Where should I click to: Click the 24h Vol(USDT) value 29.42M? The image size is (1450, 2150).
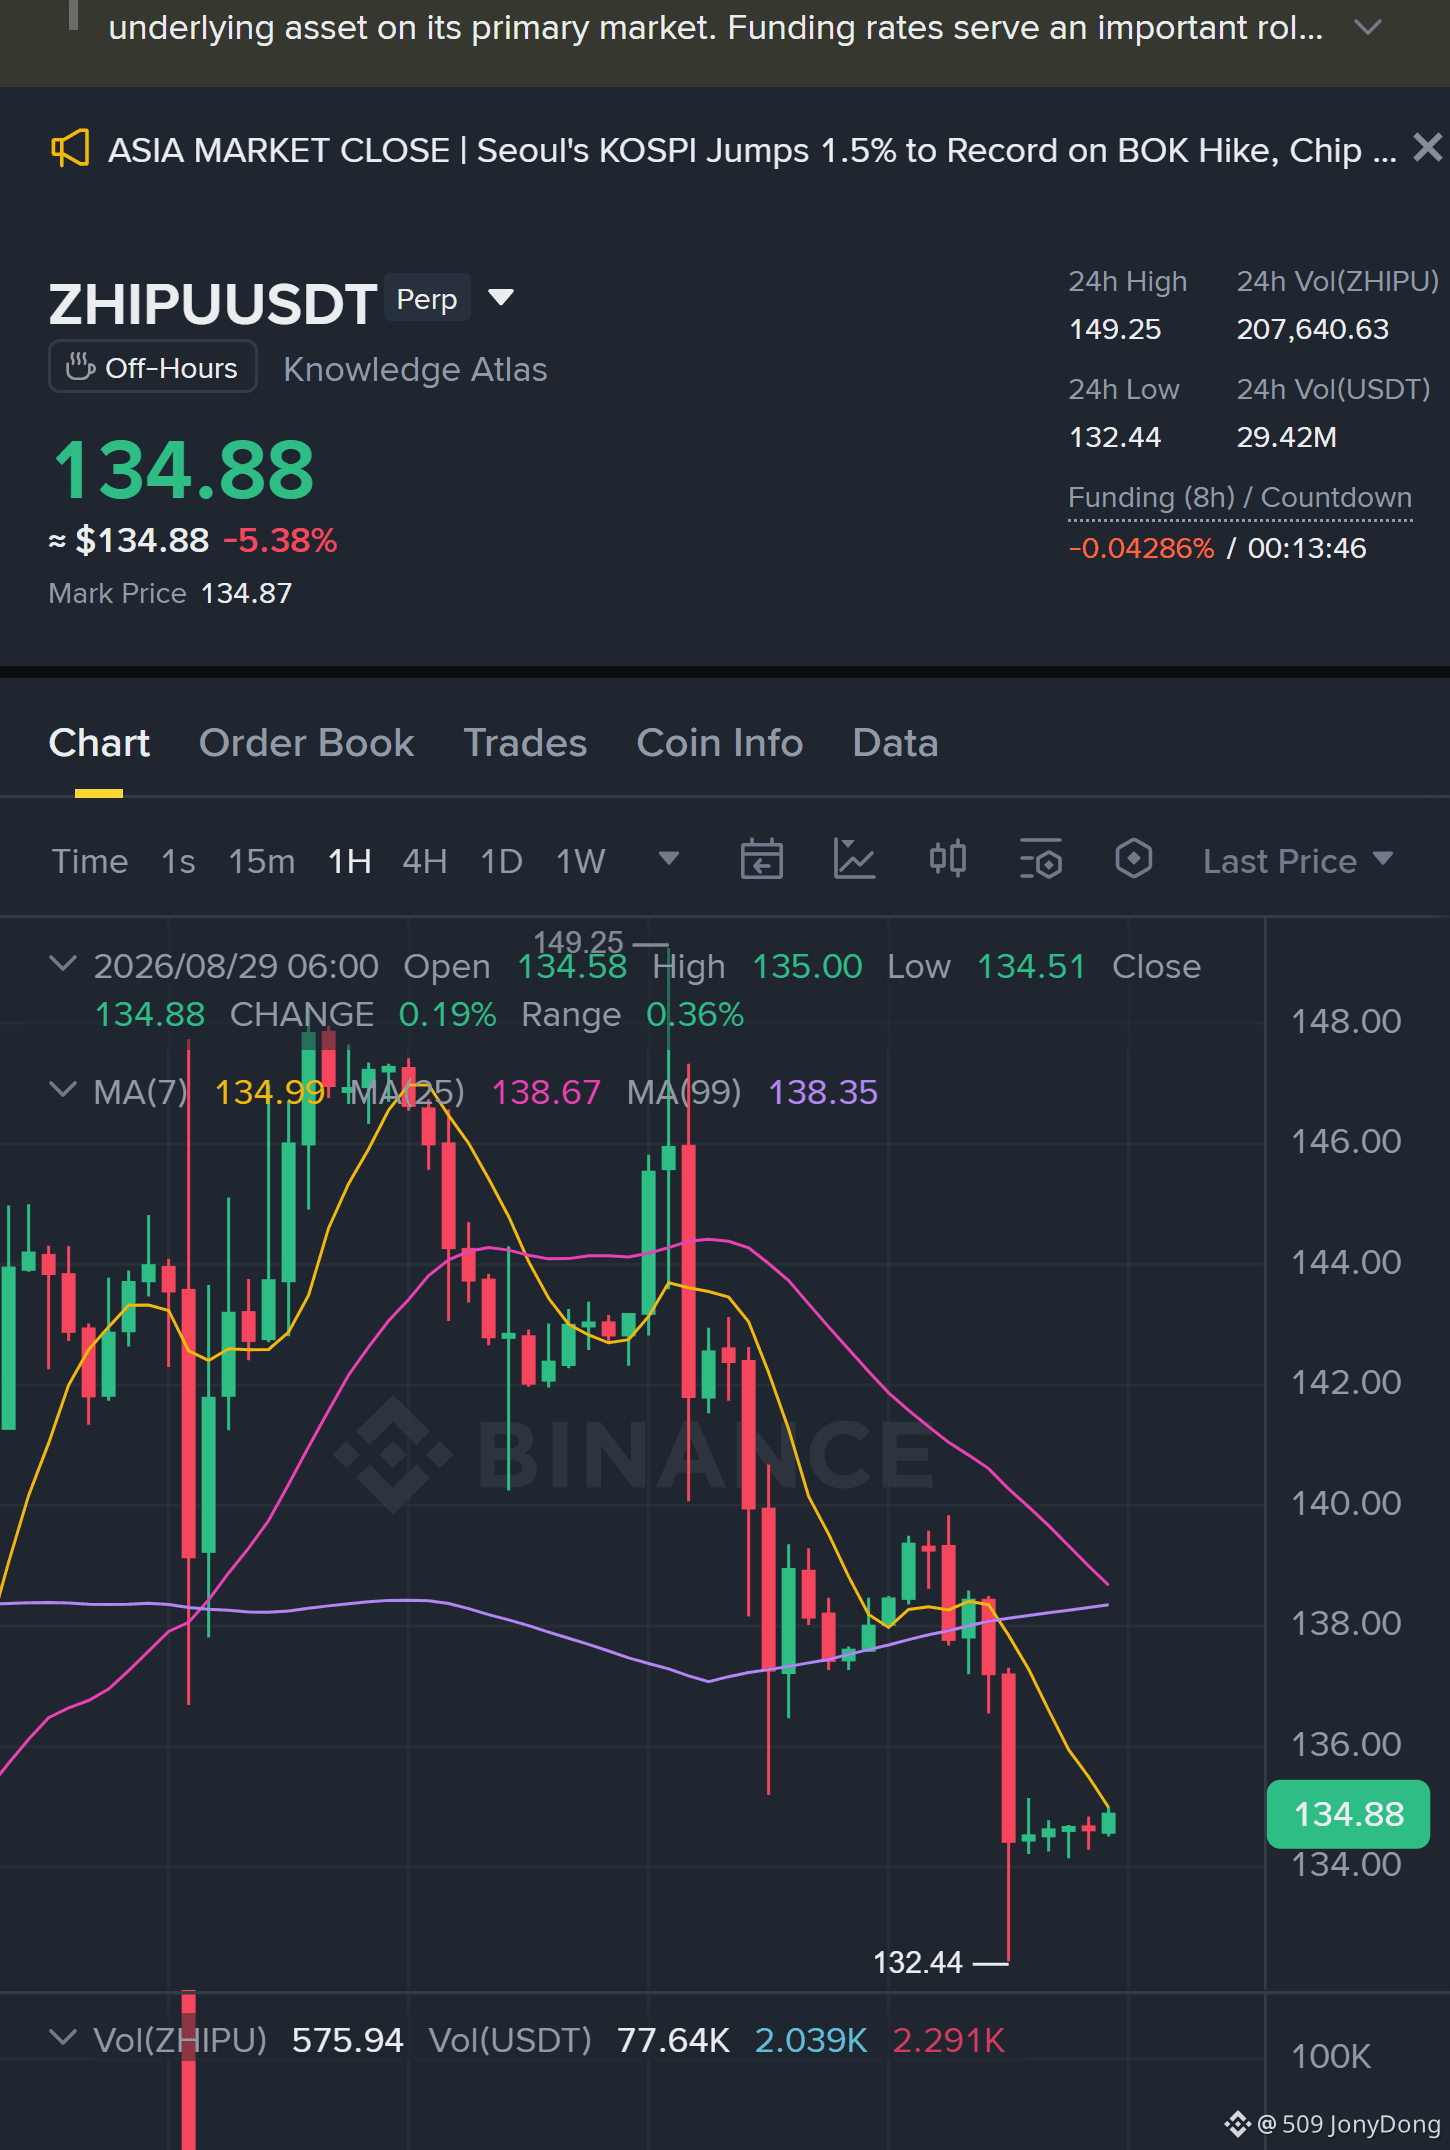point(1287,437)
